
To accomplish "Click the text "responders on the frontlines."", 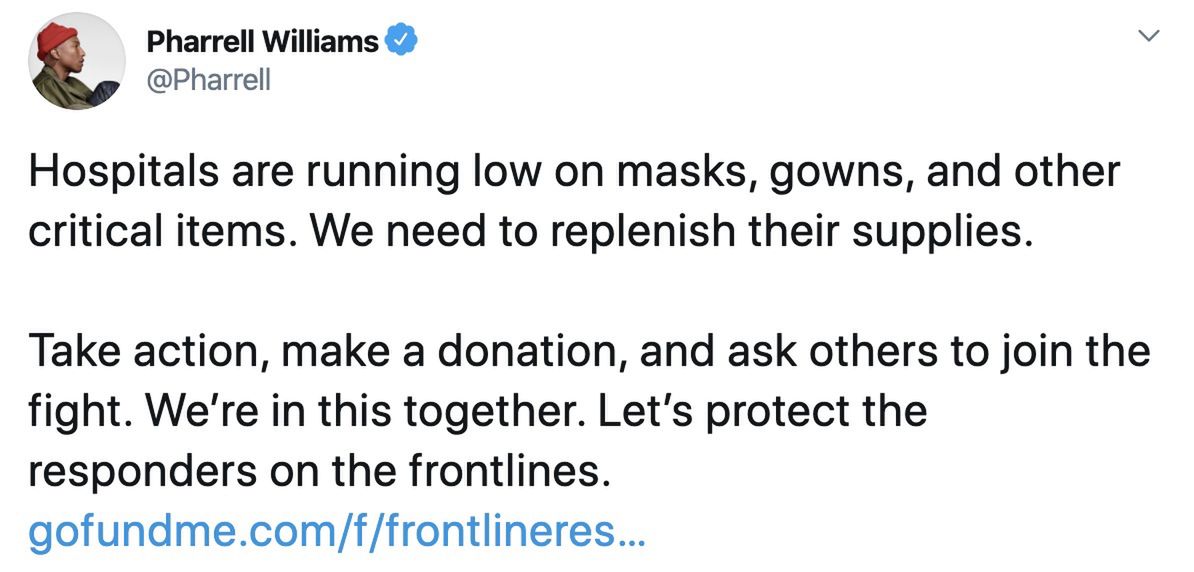I will [319, 470].
